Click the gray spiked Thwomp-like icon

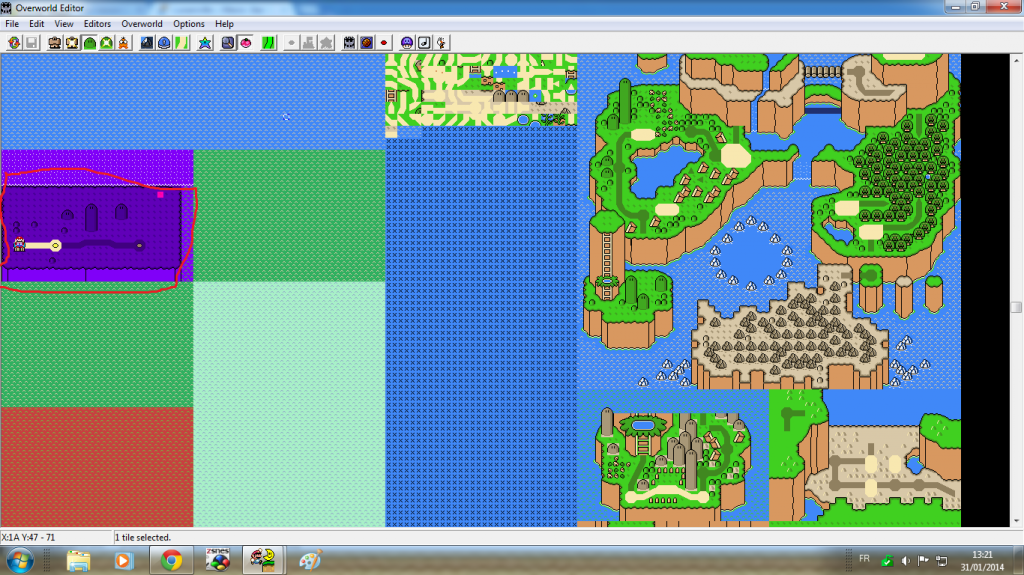(349, 43)
